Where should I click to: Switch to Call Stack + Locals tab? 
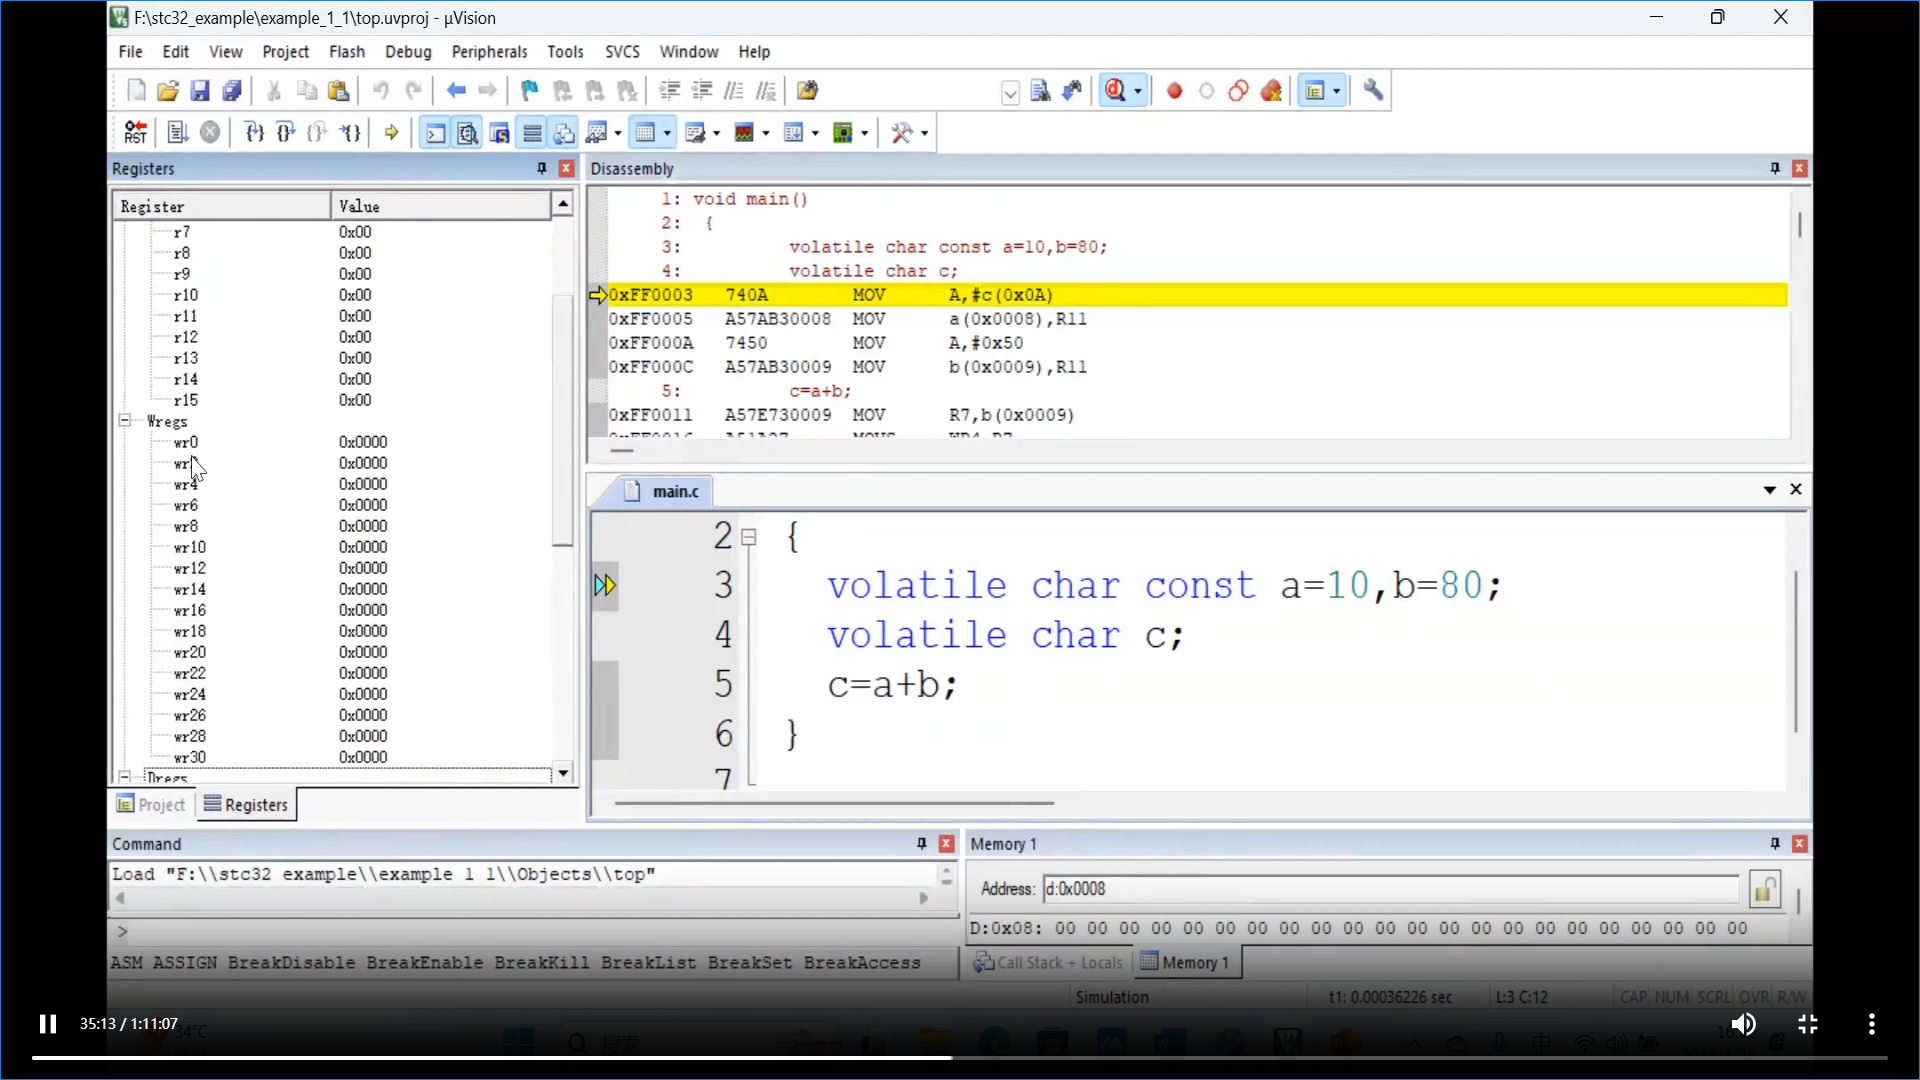pyautogui.click(x=1049, y=963)
